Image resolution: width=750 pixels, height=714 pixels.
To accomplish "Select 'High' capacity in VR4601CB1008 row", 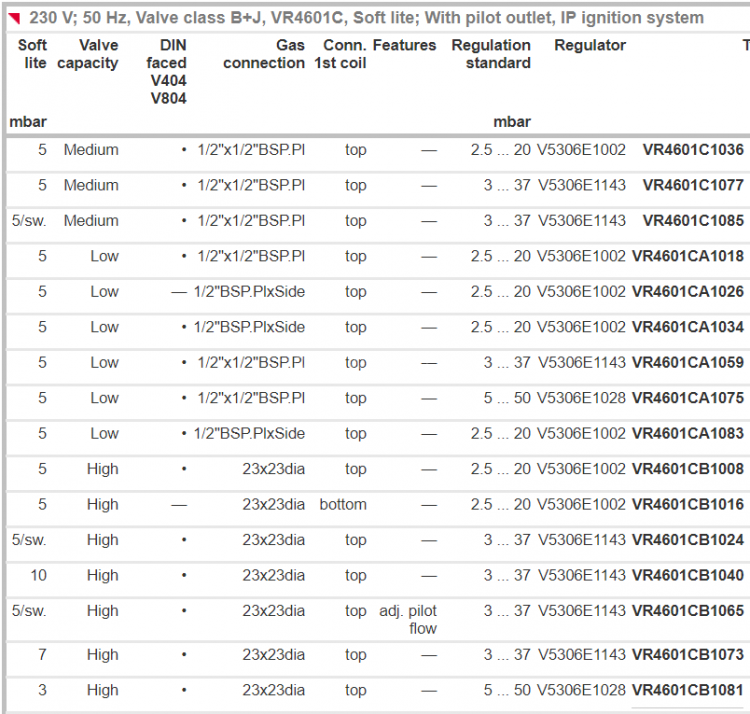I will coord(102,469).
